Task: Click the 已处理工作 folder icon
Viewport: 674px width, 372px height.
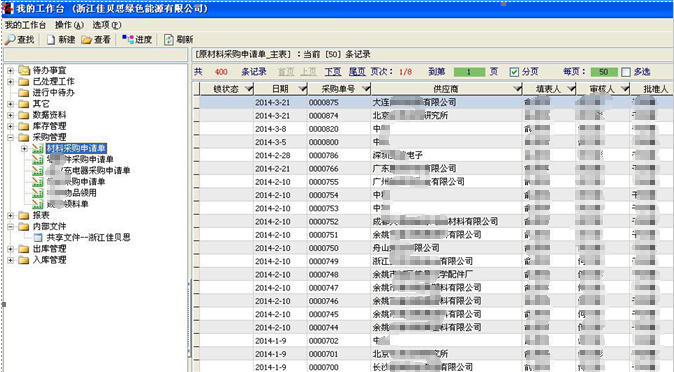Action: click(24, 81)
